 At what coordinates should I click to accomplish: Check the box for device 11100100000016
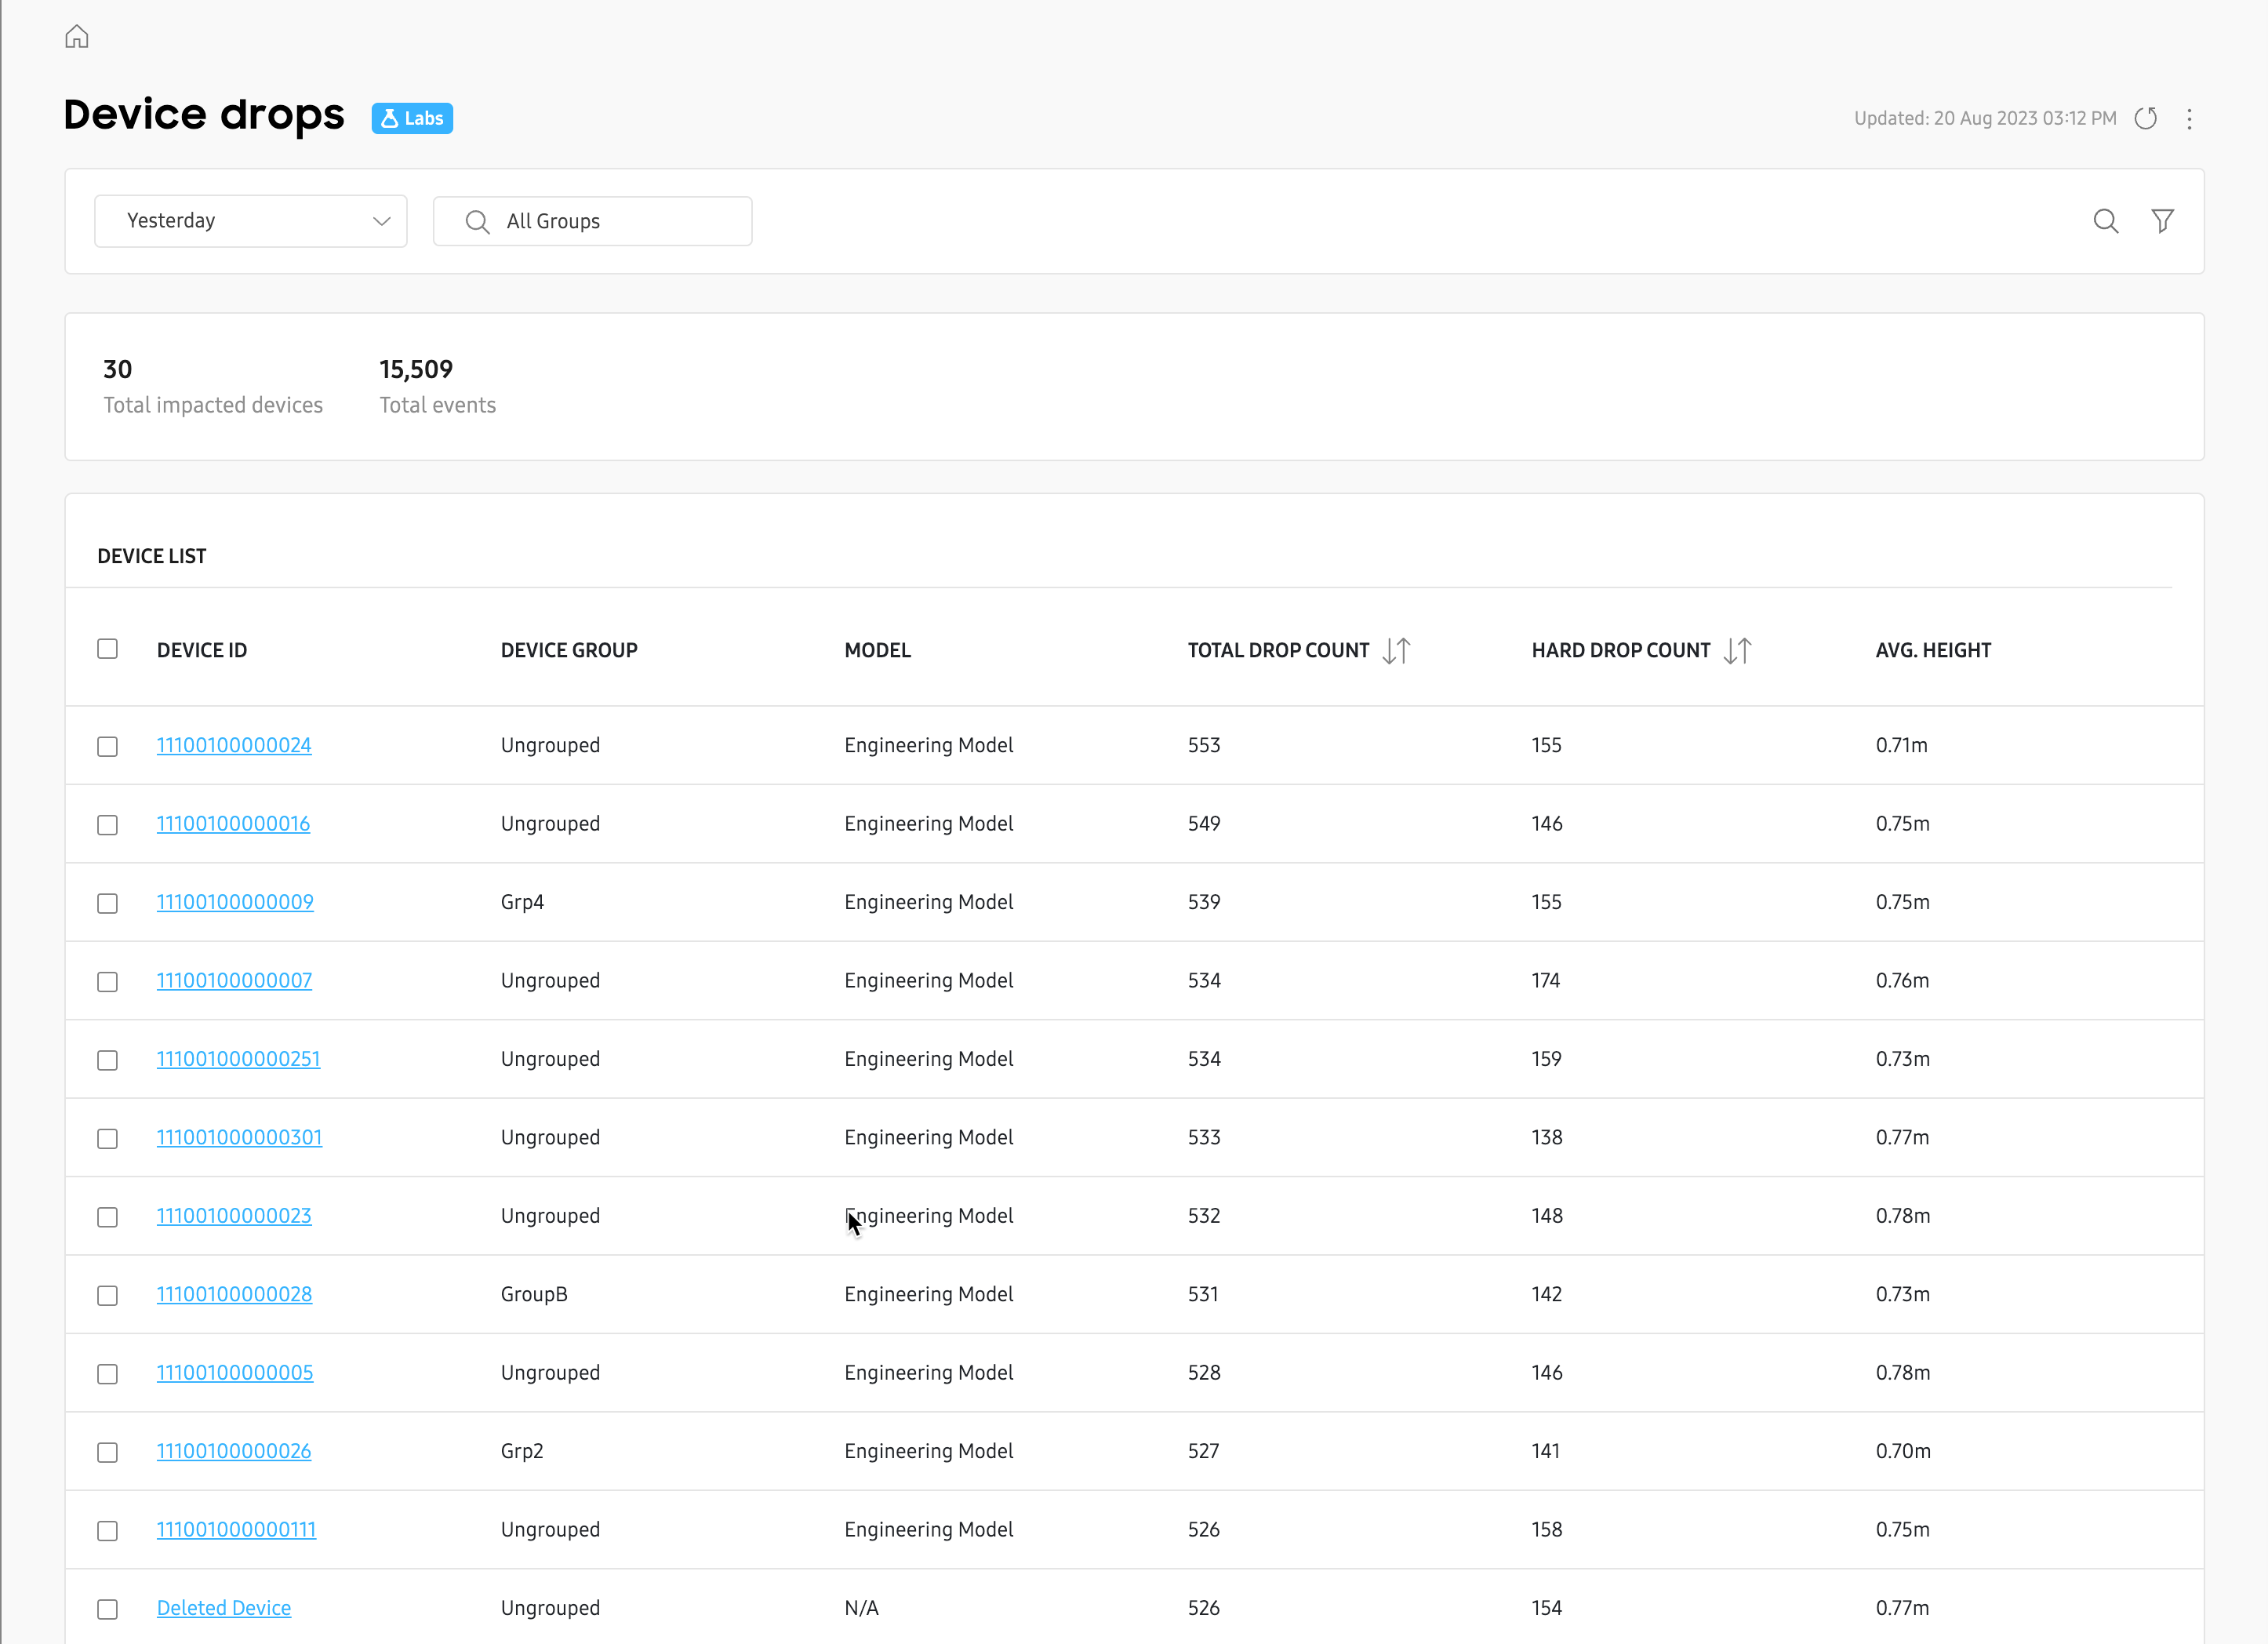[108, 825]
